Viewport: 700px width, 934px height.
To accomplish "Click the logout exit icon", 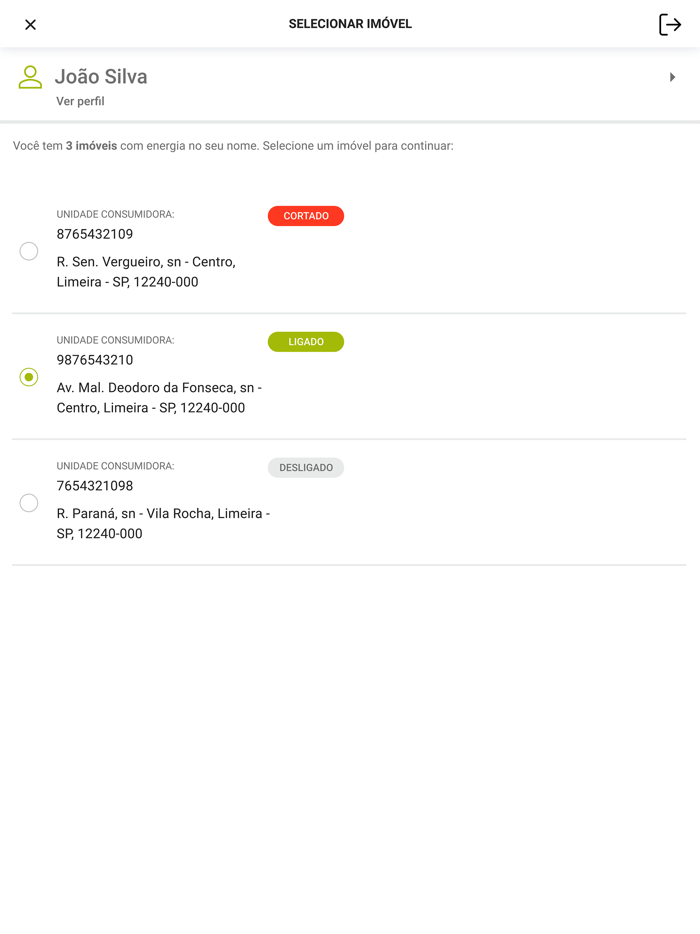I will [x=669, y=25].
